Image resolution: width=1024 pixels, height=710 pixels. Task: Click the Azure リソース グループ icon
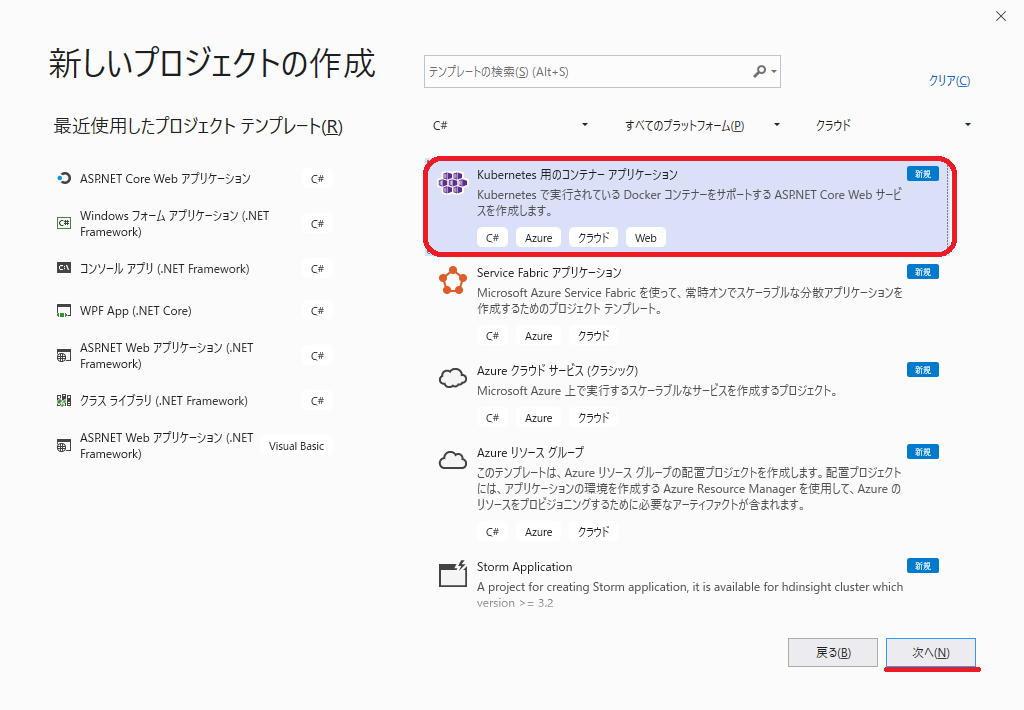tap(453, 460)
